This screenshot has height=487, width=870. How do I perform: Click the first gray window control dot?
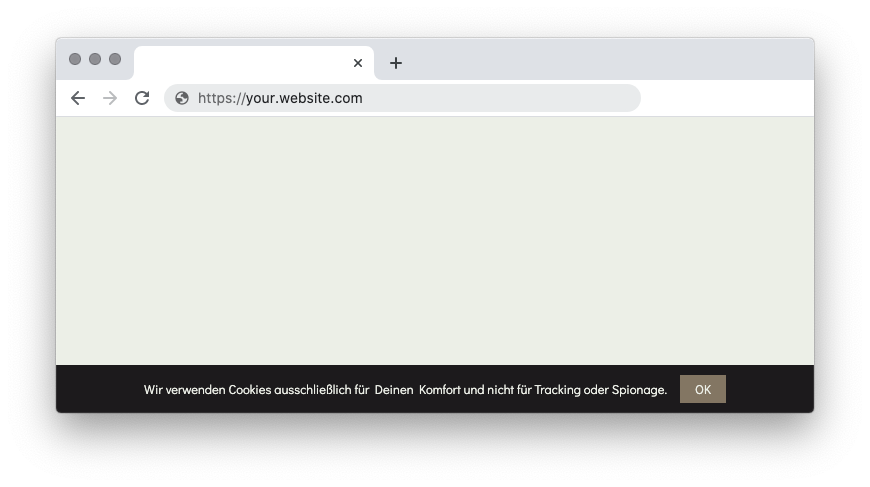75,59
